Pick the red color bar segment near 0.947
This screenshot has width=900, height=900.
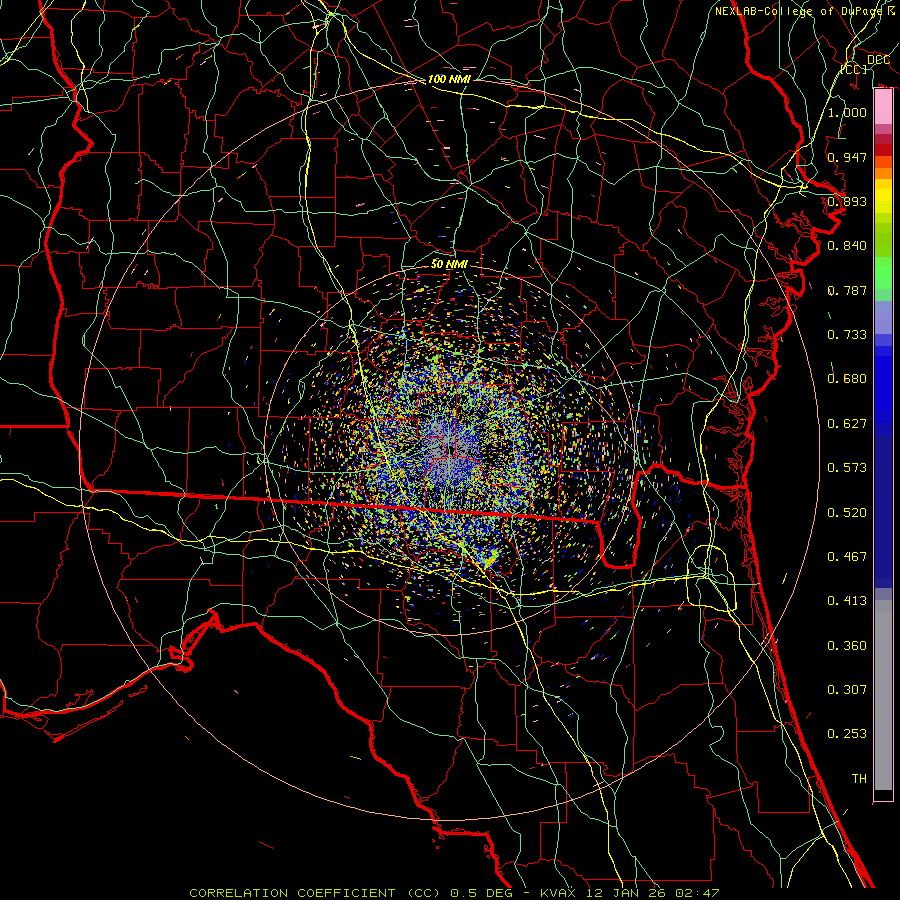tap(883, 149)
